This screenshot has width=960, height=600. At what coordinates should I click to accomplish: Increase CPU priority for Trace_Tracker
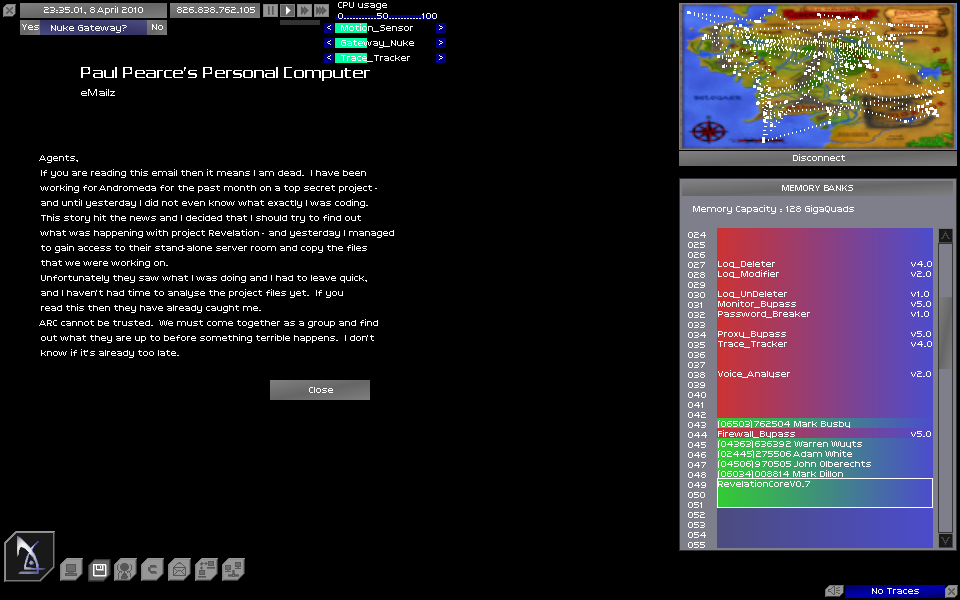[x=441, y=58]
